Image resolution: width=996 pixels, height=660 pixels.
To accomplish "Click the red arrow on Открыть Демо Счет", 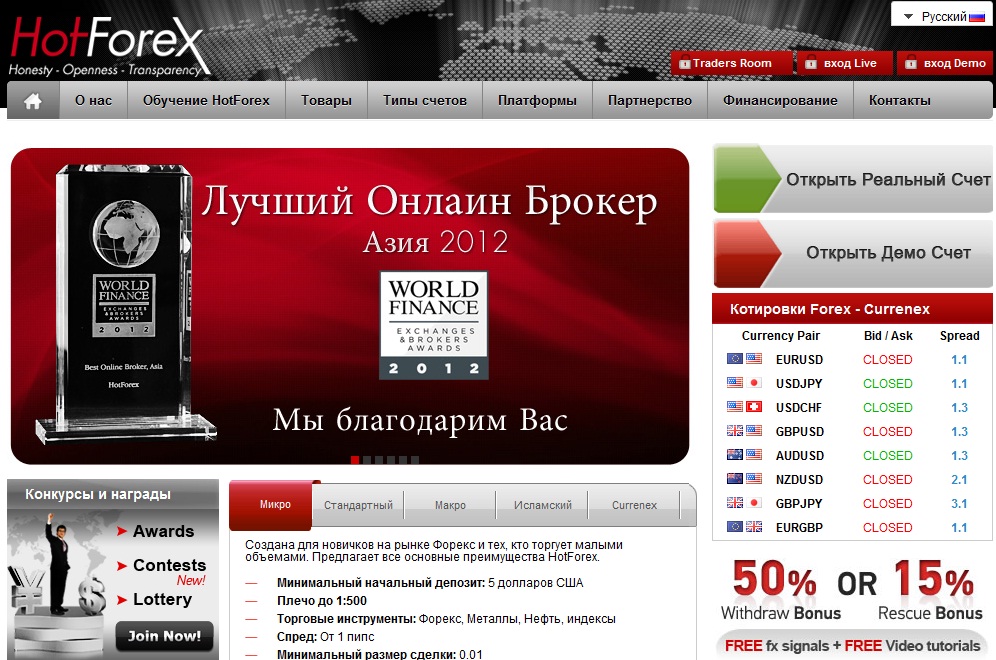I will point(747,253).
